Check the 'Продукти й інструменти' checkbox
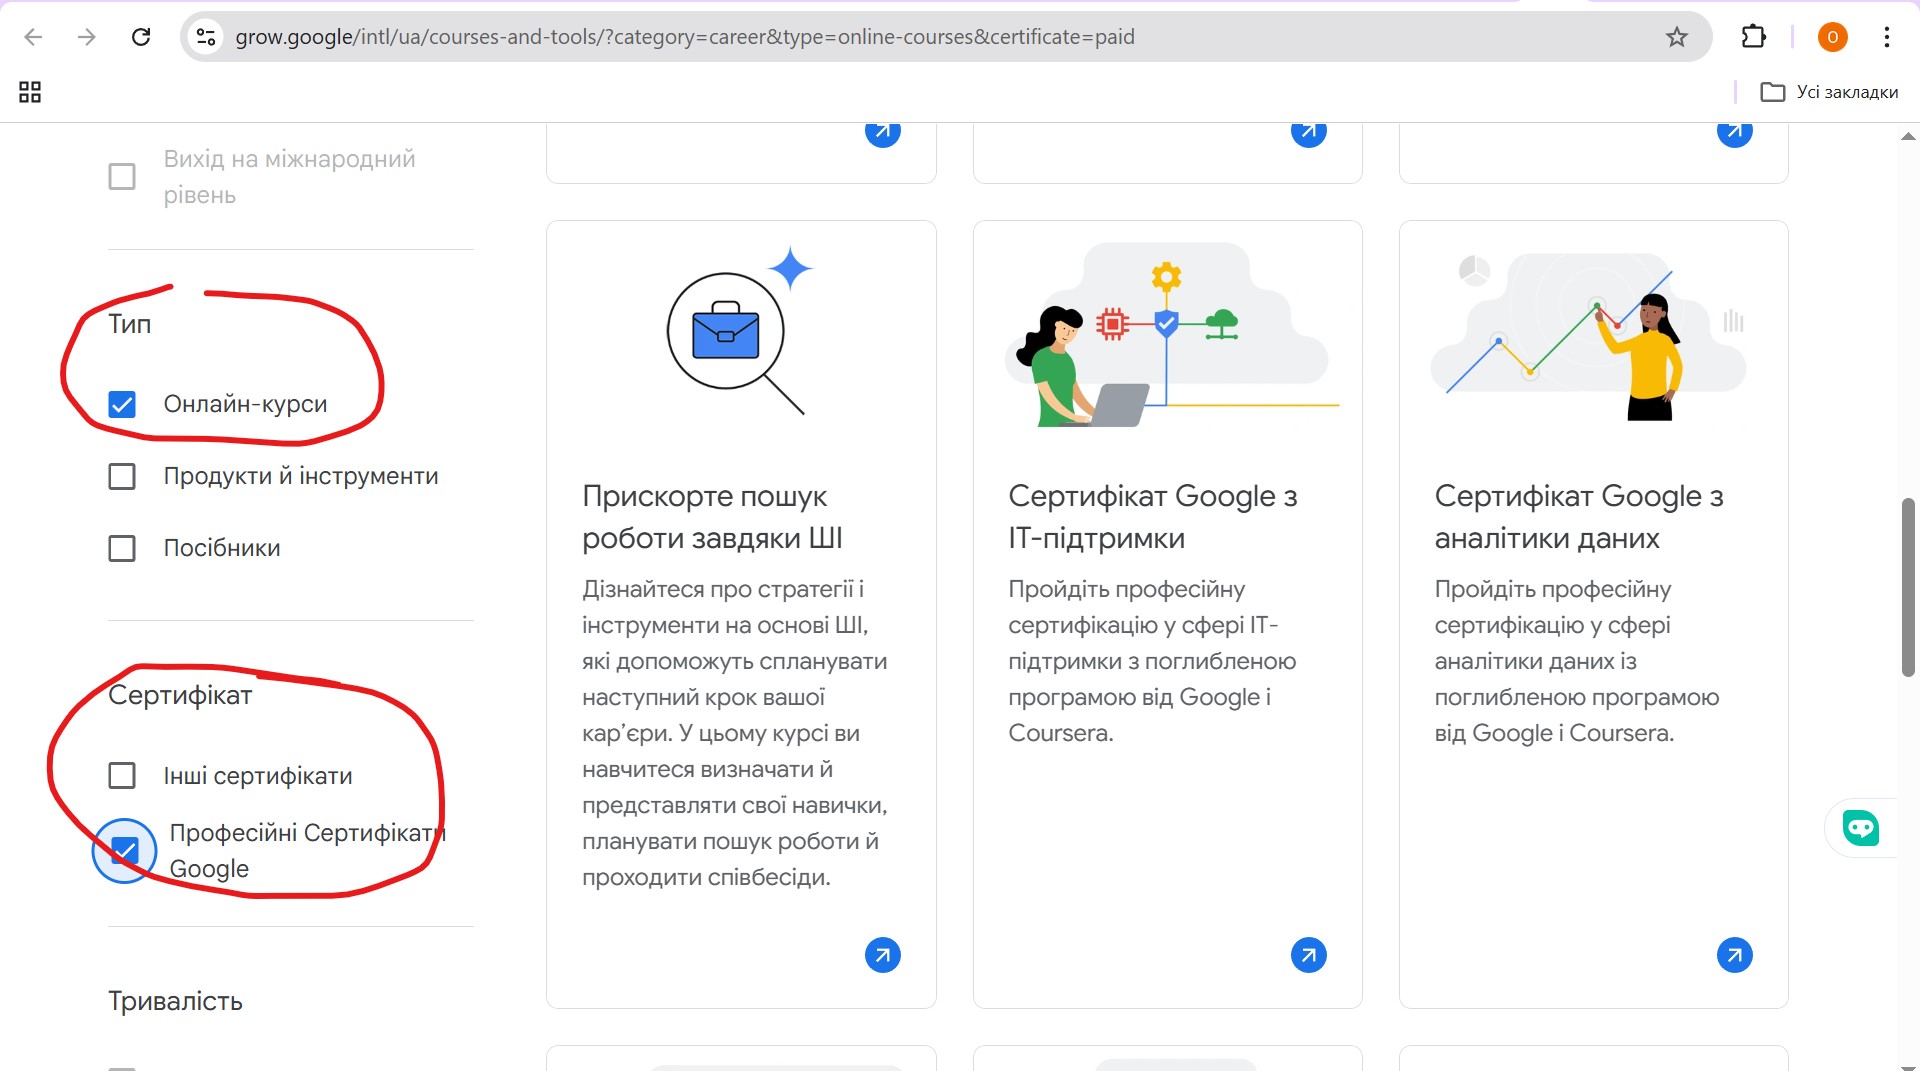The height and width of the screenshot is (1071, 1920). pos(122,476)
